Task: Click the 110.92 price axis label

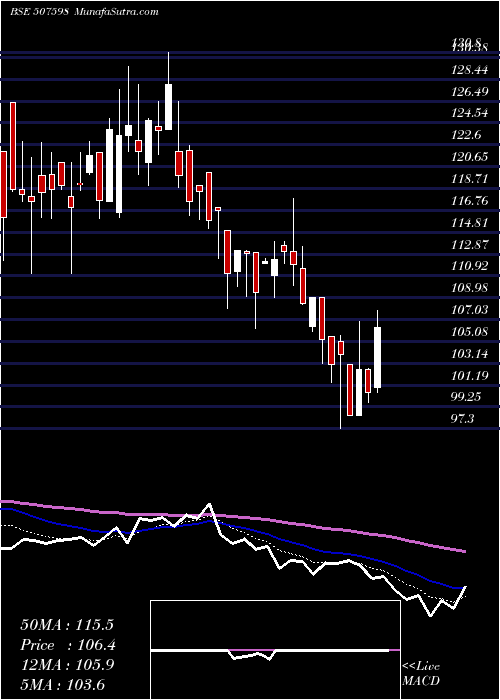Action: 470,266
